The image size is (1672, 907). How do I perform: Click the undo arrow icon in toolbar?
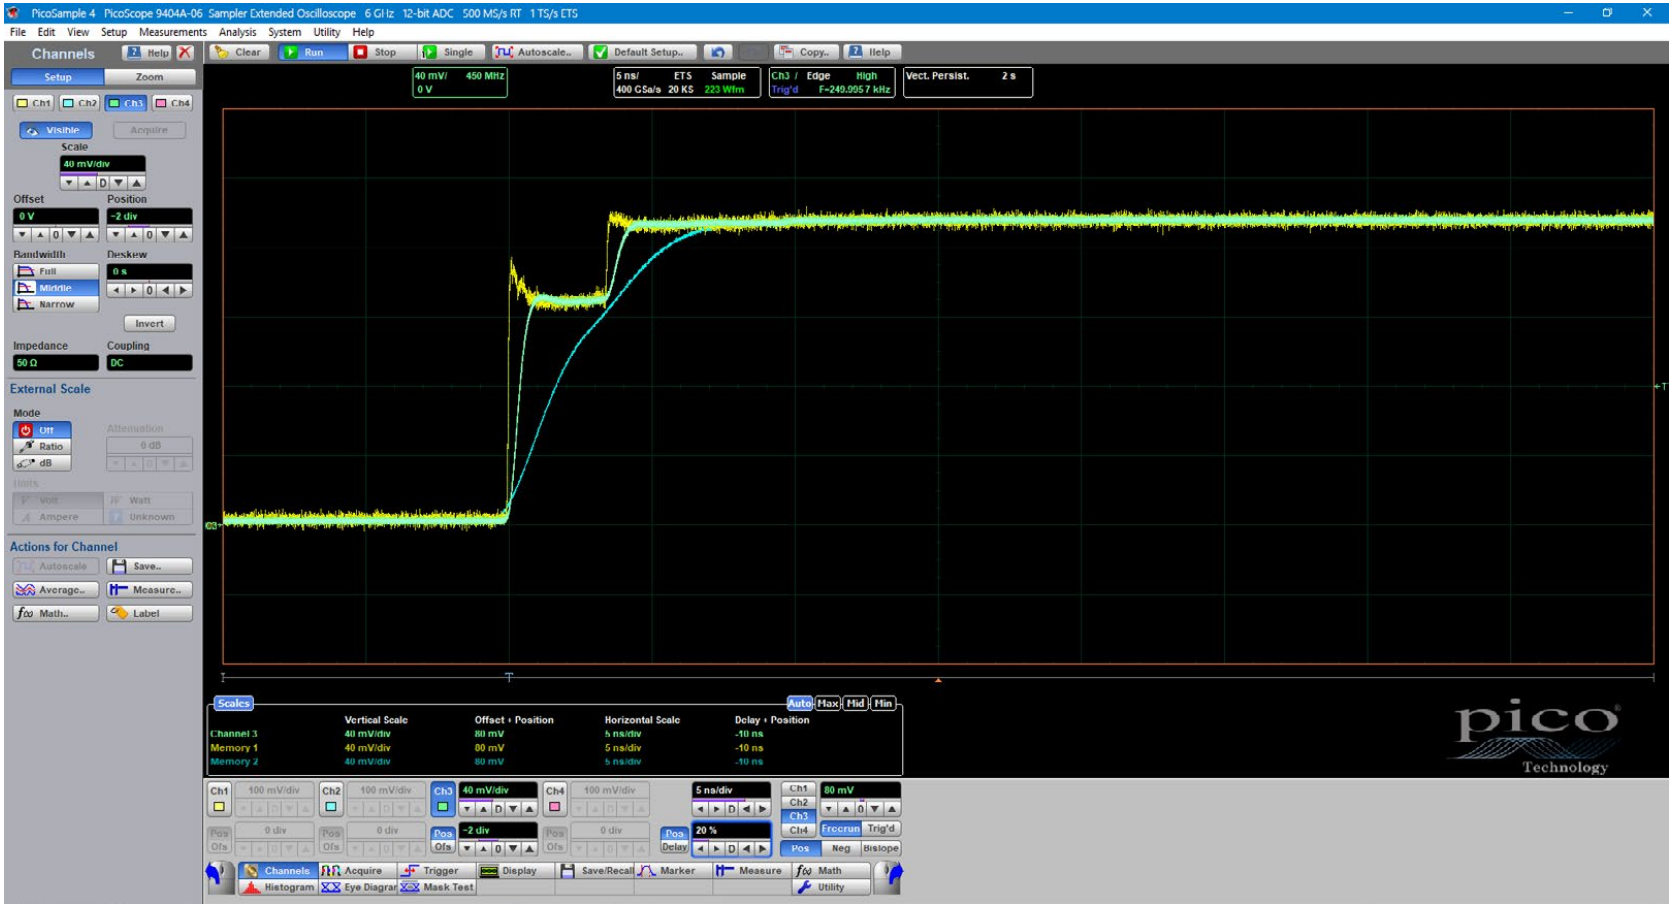click(716, 52)
